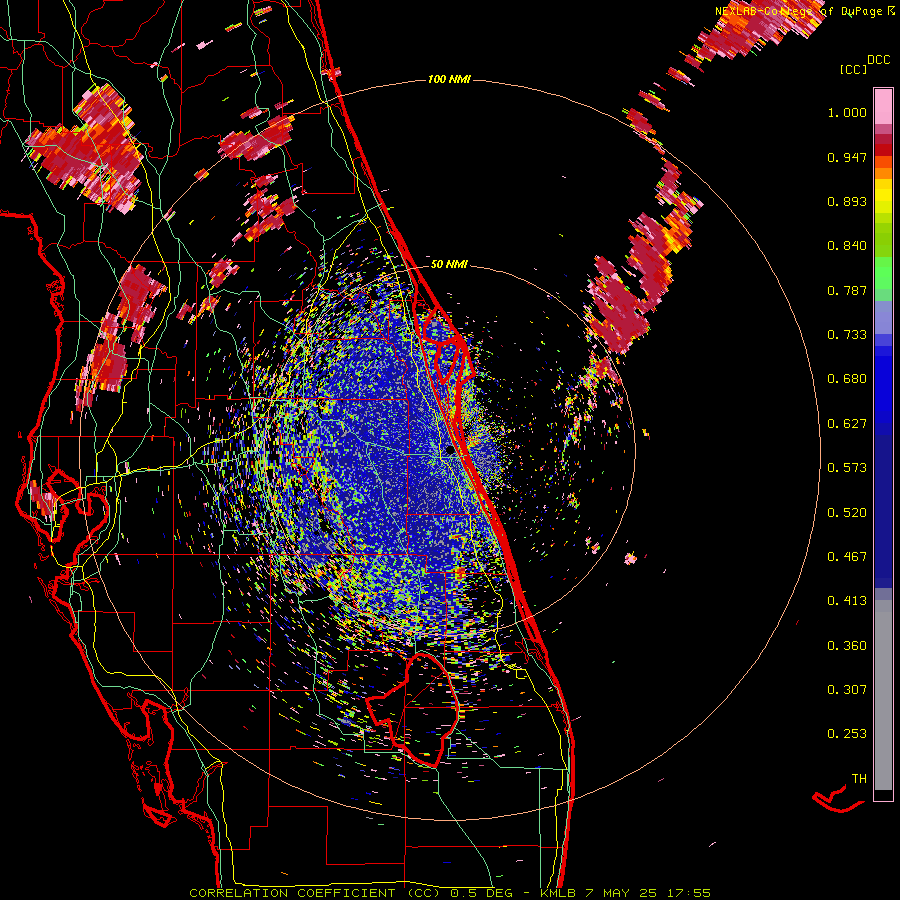Screen dimensions: 900x900
Task: Select the 1.000 legend value
Action: [x=847, y=112]
